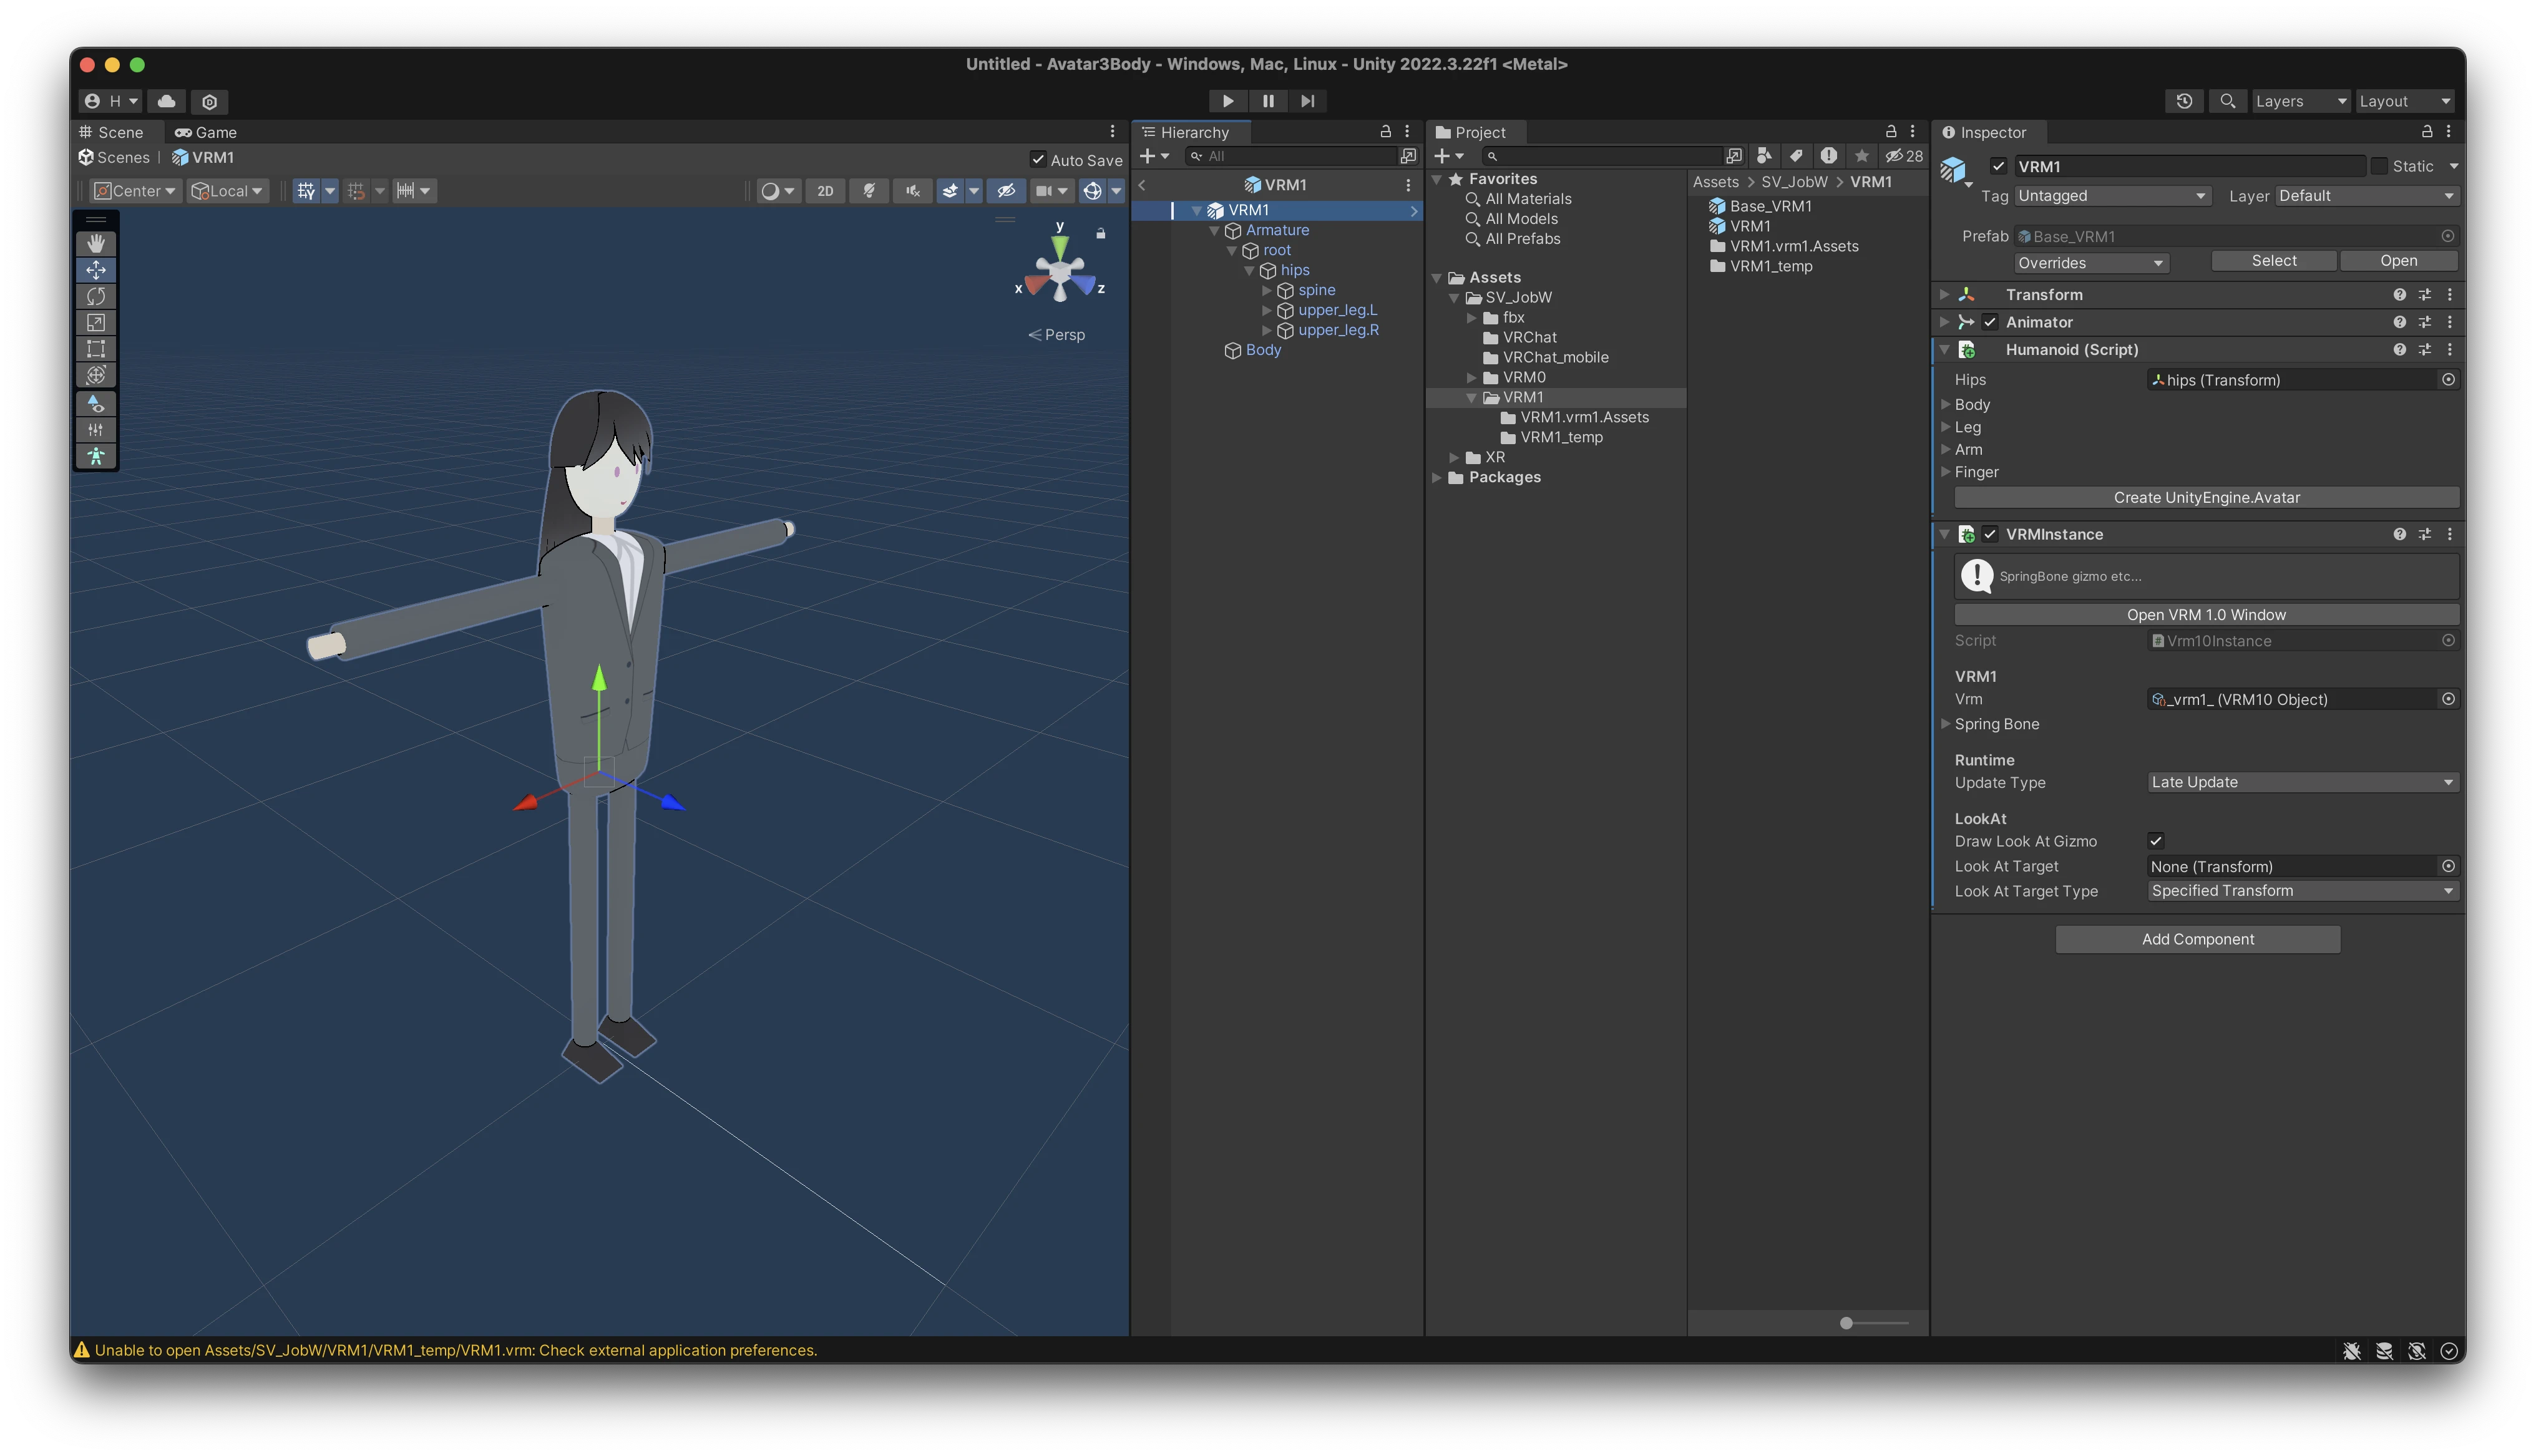Select the Scale tool
This screenshot has width=2536, height=1456.
click(96, 322)
